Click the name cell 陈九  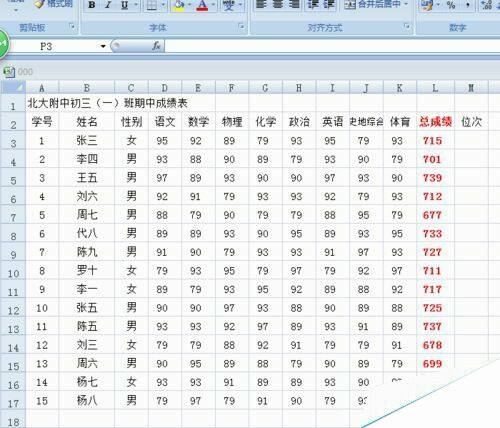(x=87, y=252)
